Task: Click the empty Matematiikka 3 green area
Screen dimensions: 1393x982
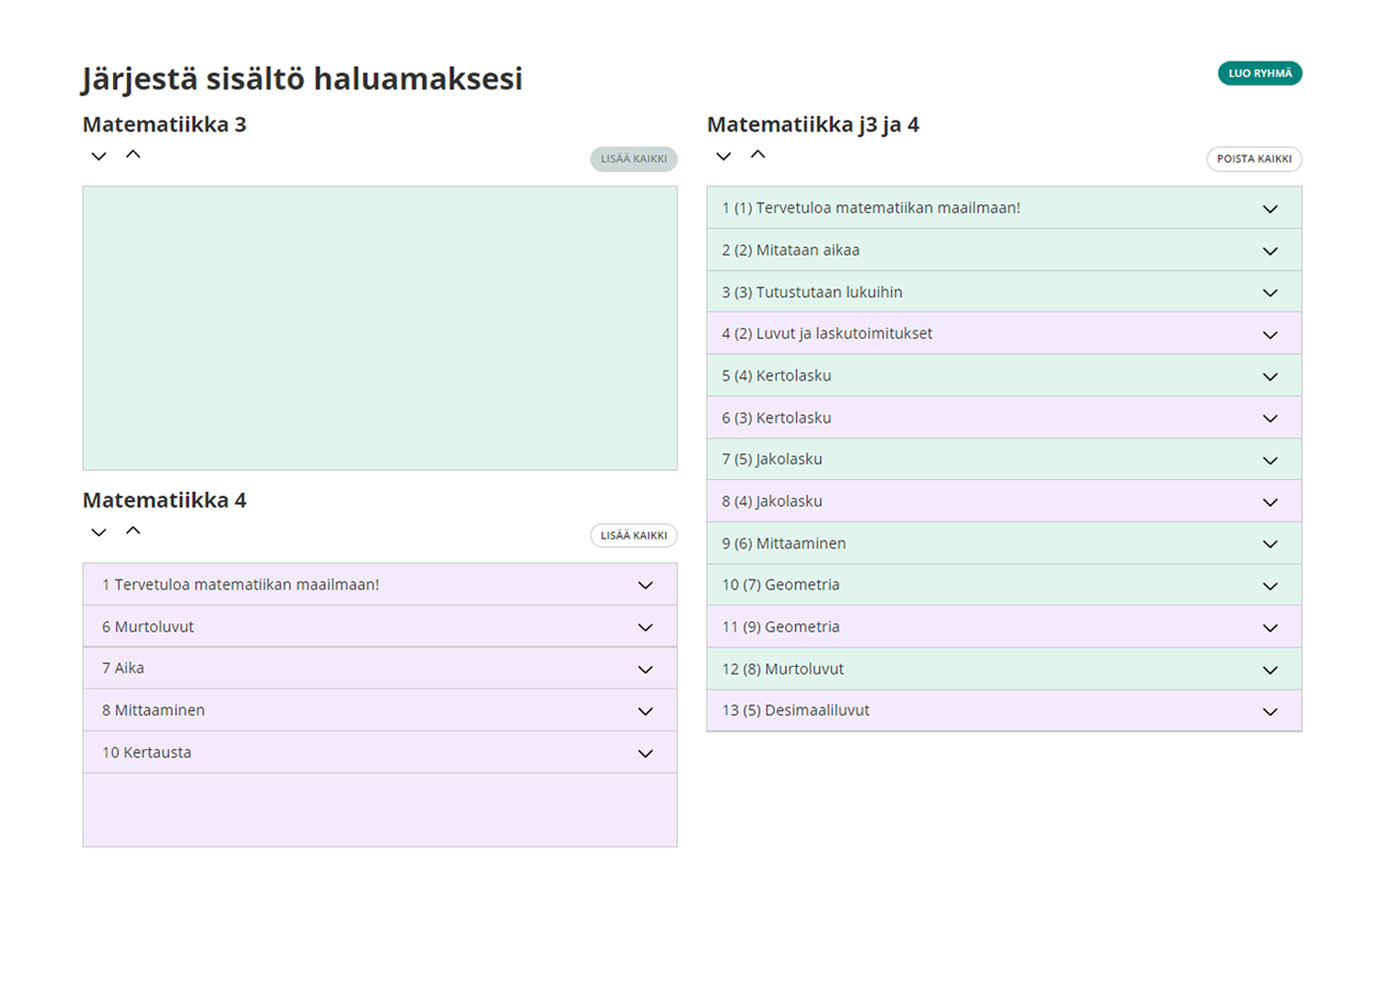Action: (379, 328)
